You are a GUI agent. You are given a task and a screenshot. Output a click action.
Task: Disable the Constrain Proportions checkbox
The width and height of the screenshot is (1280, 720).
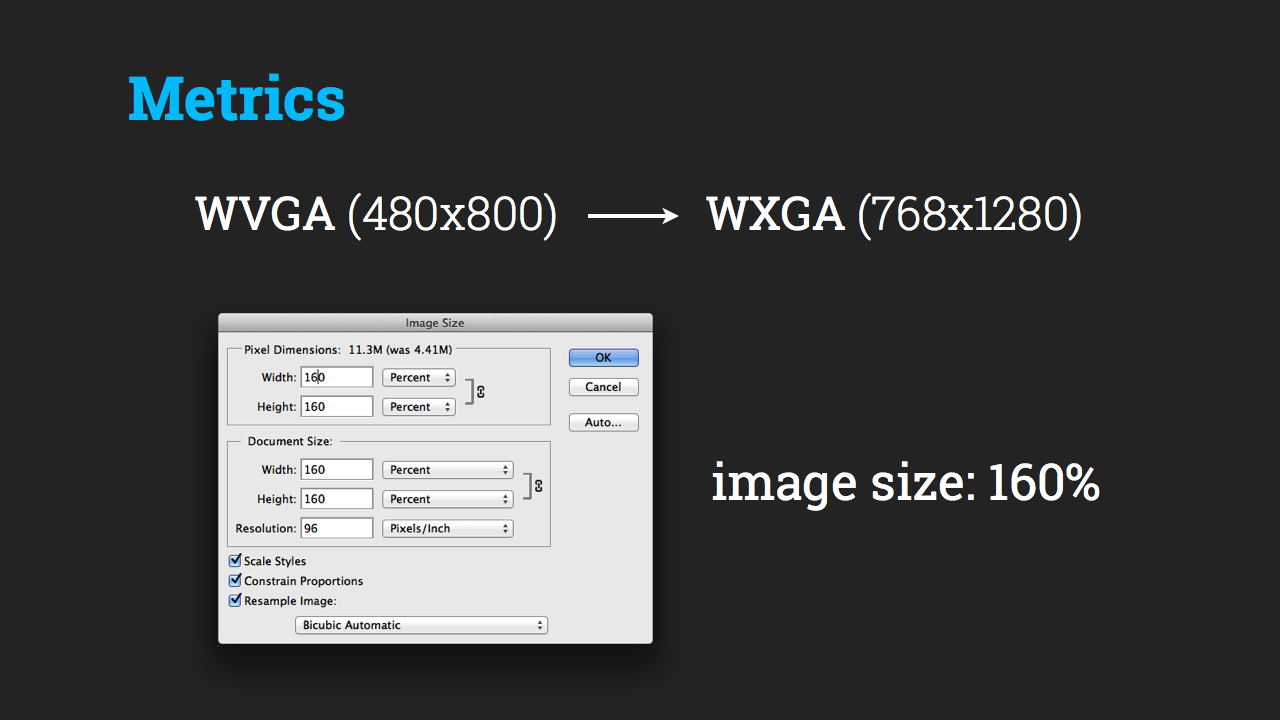(x=235, y=581)
